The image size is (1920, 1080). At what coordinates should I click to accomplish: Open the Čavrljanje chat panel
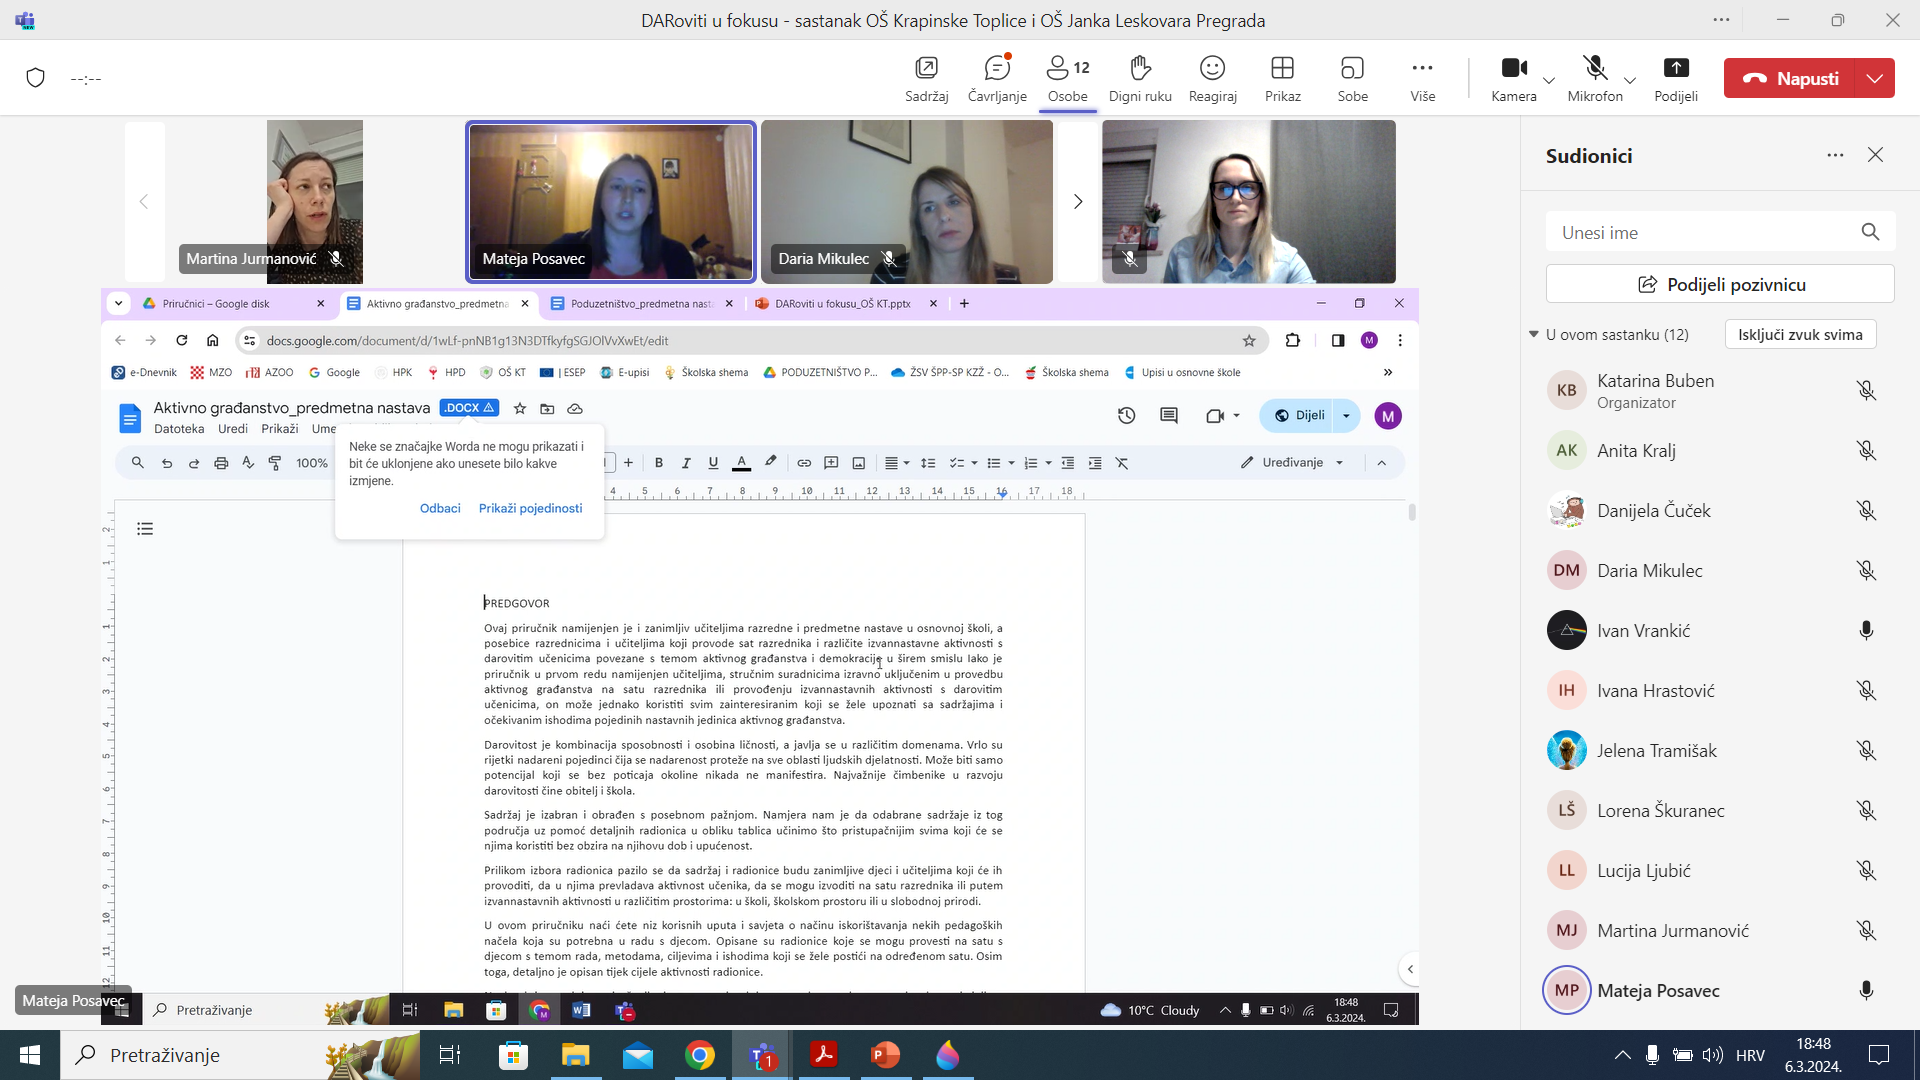point(996,78)
